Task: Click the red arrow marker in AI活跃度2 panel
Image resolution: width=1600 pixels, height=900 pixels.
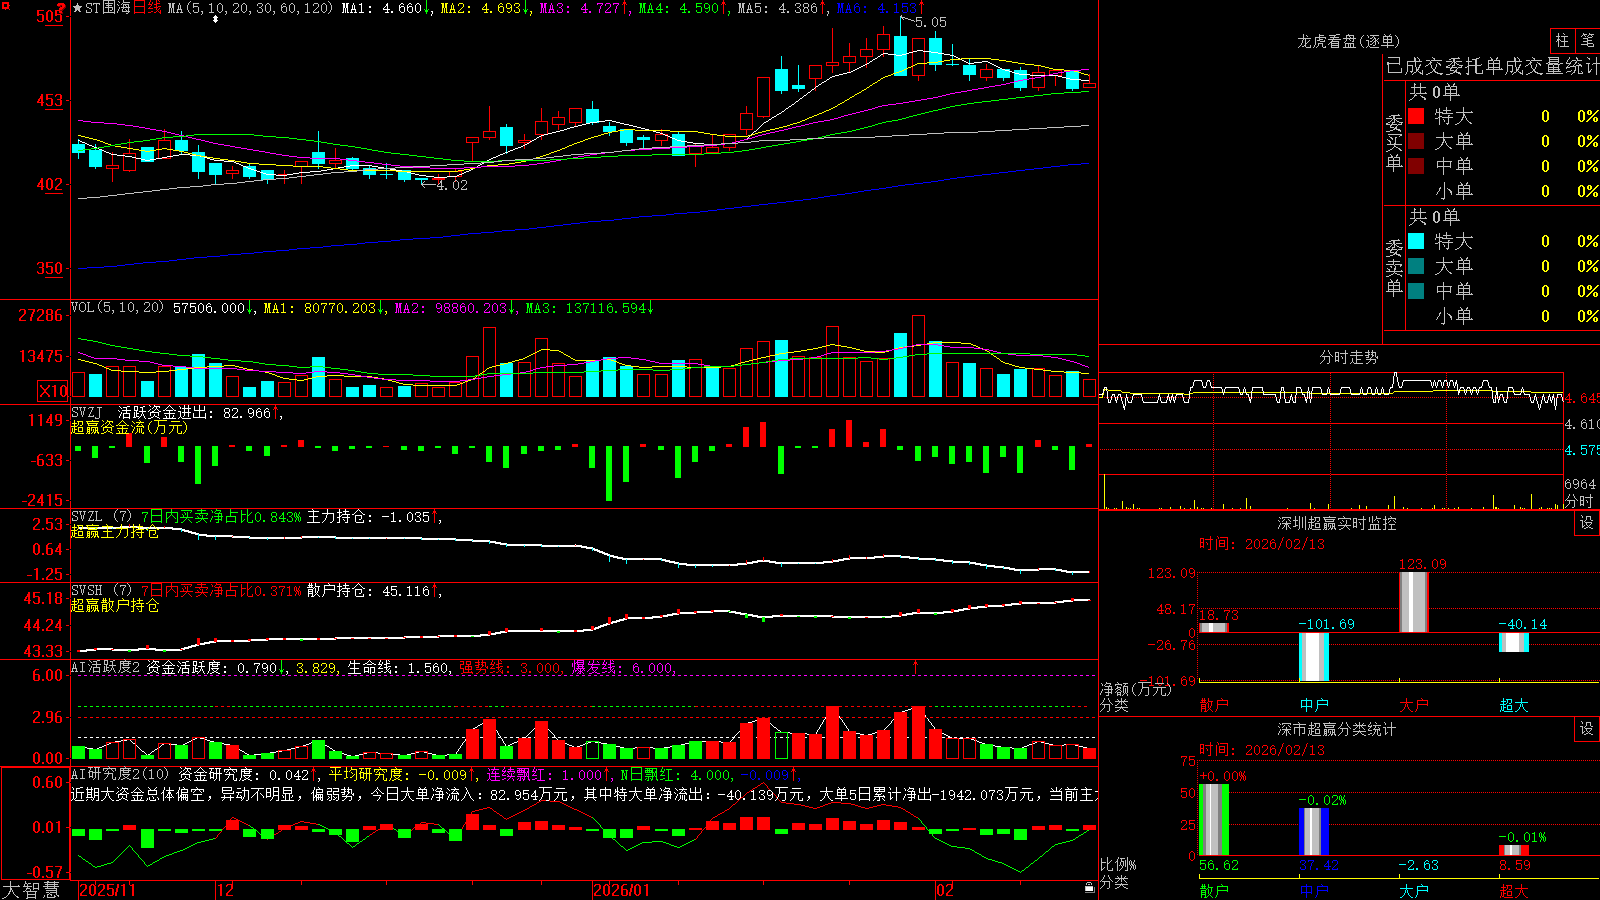Action: [915, 665]
